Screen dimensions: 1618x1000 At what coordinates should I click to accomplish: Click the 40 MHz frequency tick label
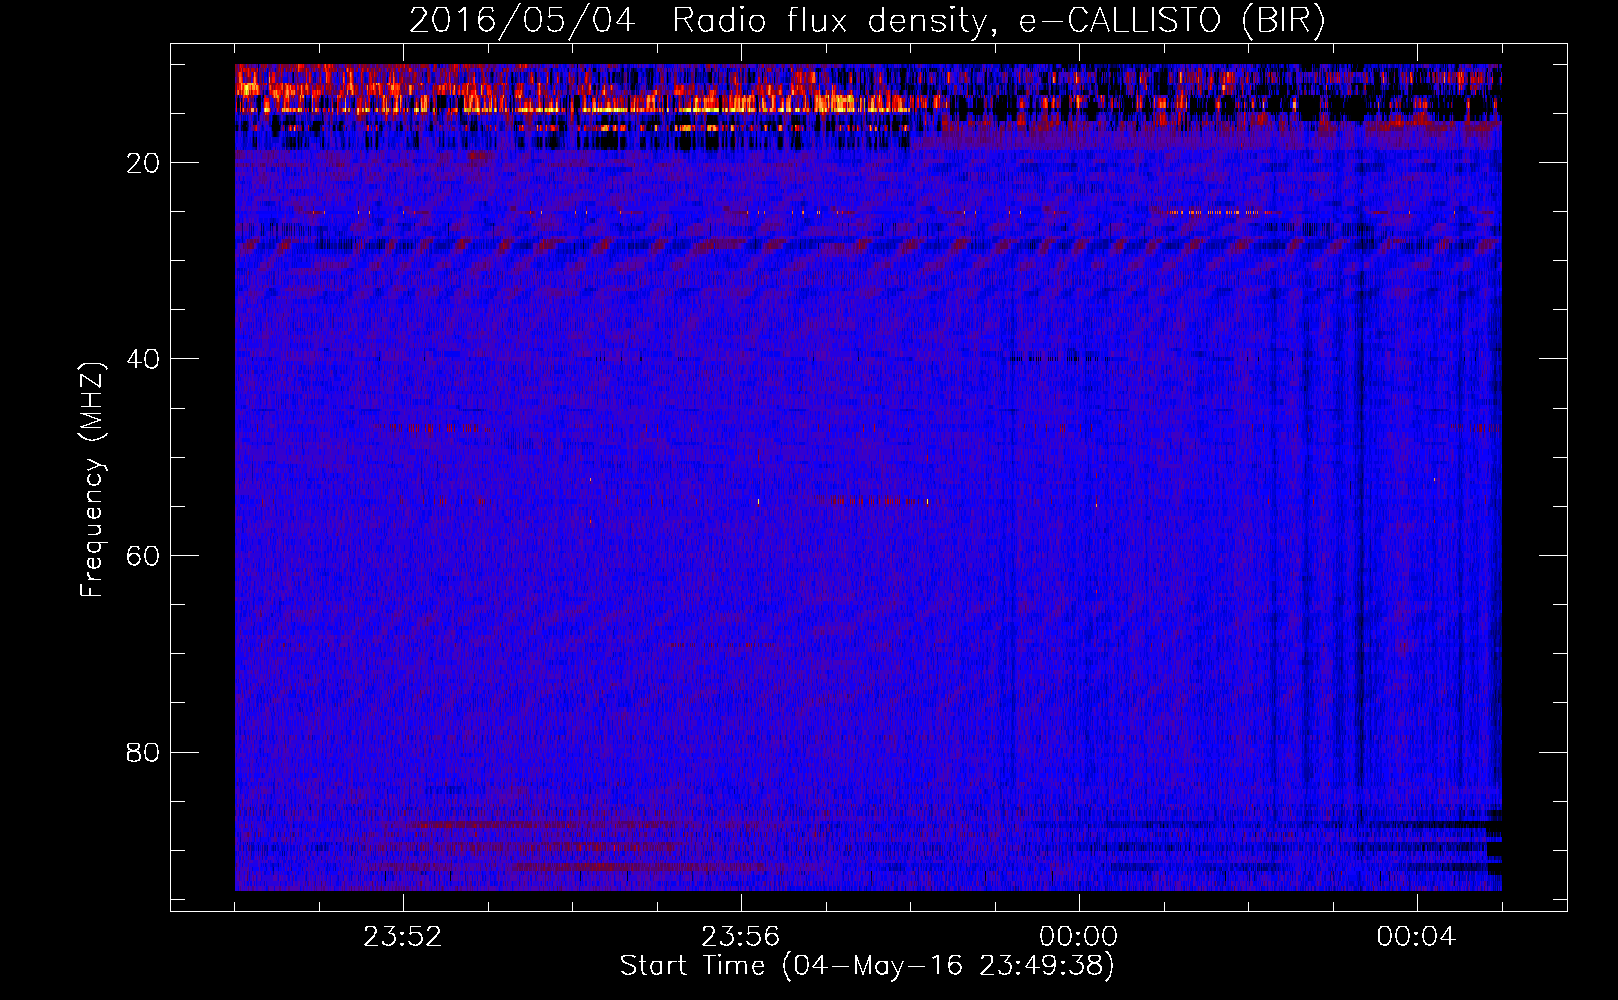[x=144, y=359]
